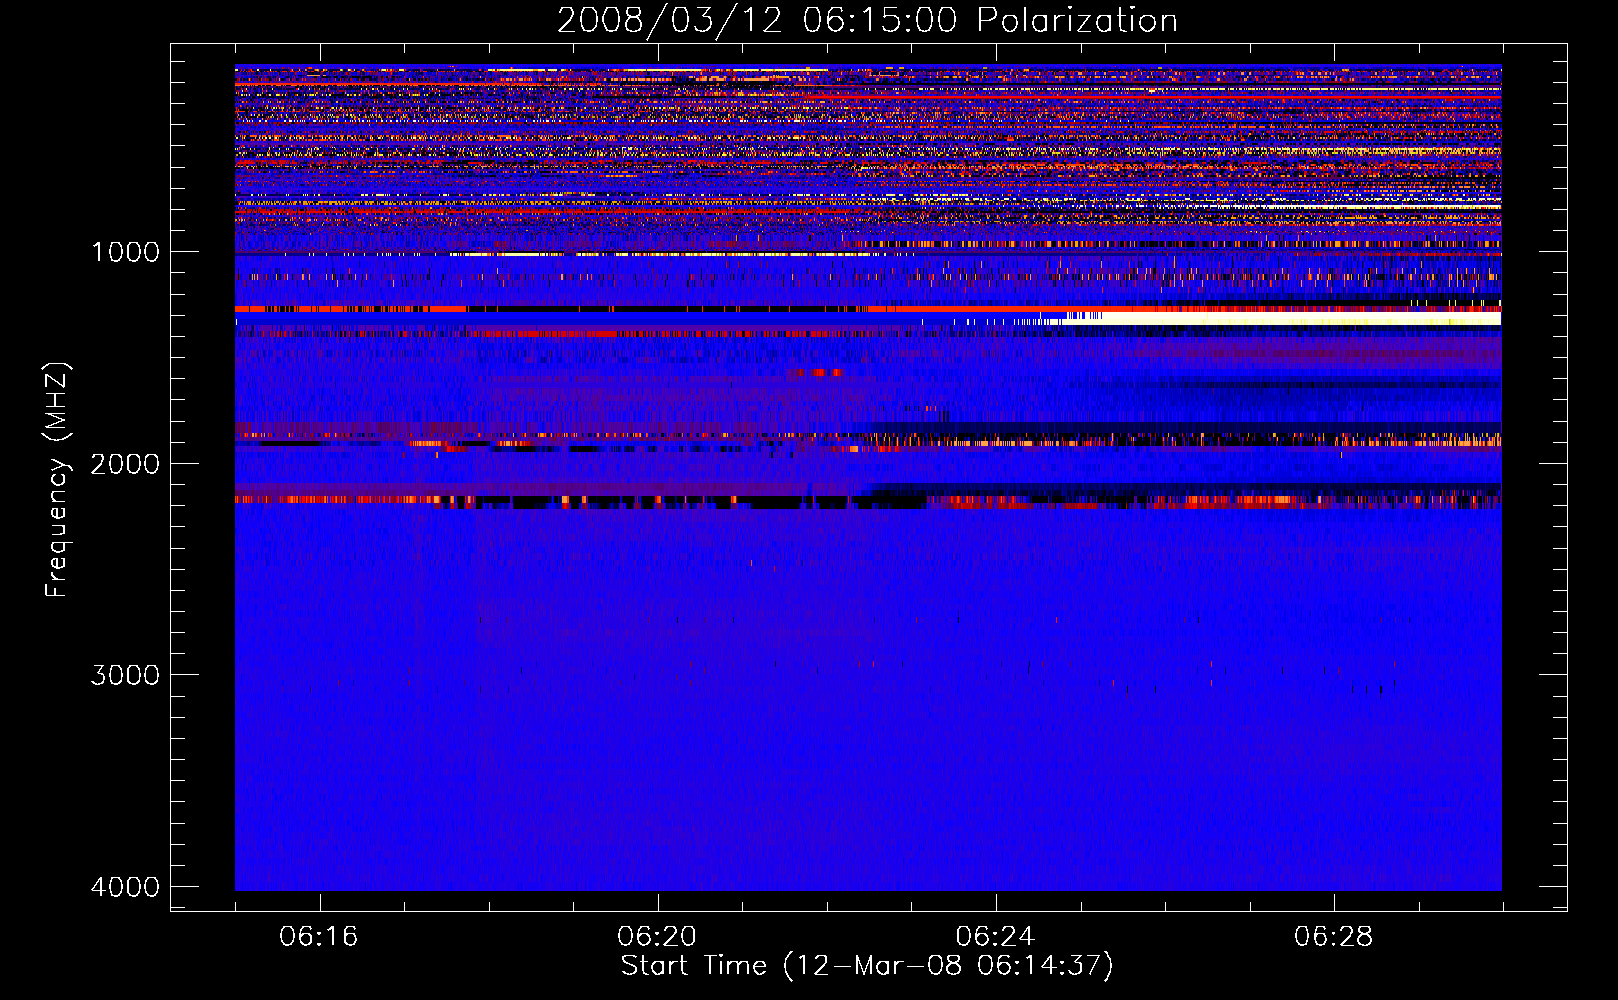Click the 'Frequency (MHZ)' axis label
1618x1000 pixels.
57,480
